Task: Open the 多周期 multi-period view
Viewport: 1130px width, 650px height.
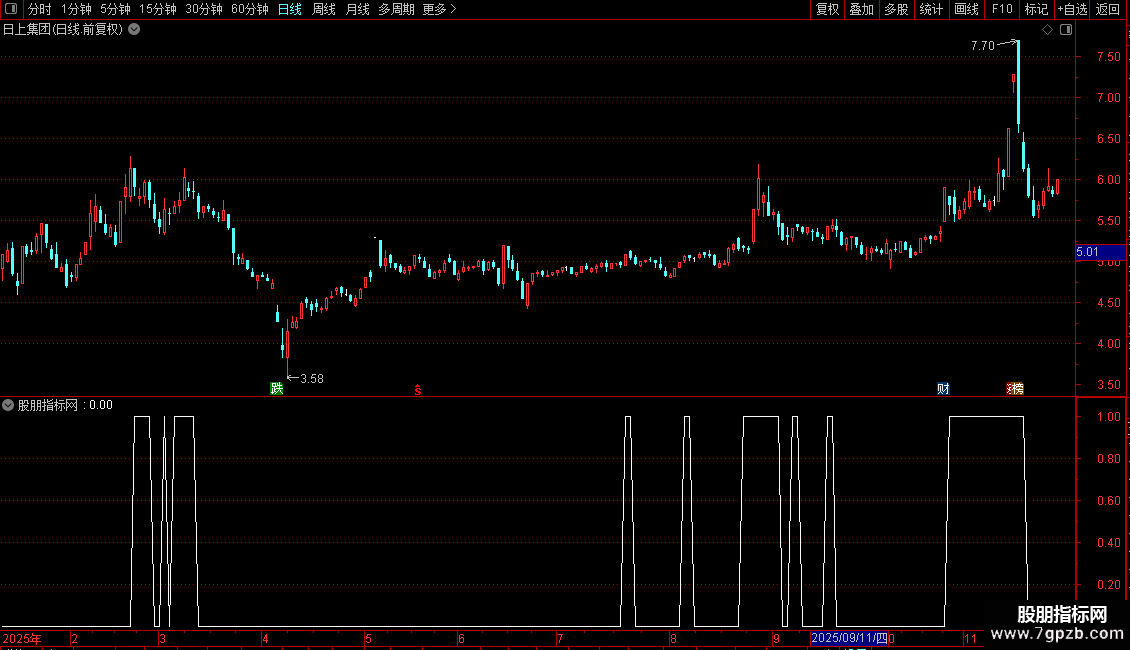Action: [x=396, y=9]
